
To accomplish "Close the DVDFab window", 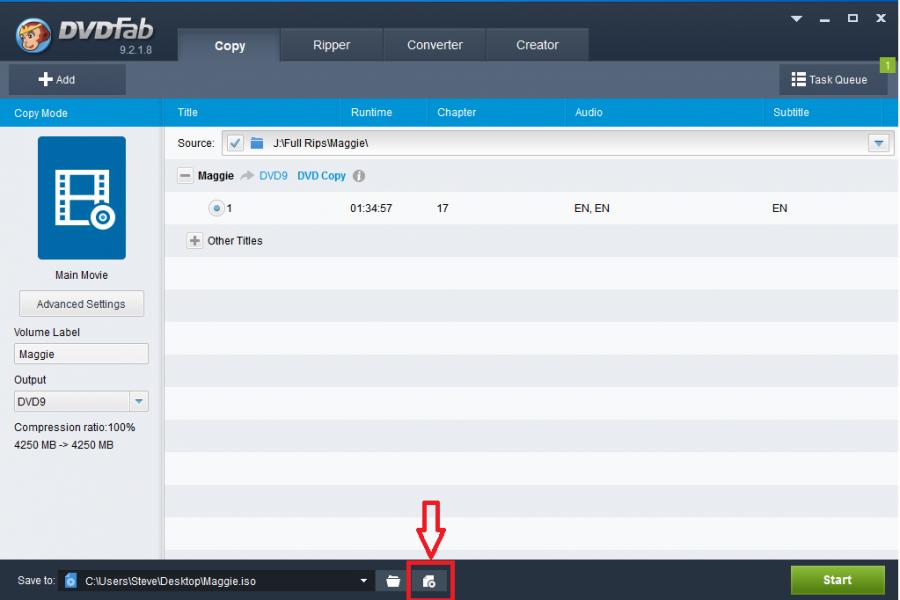I will (x=880, y=18).
